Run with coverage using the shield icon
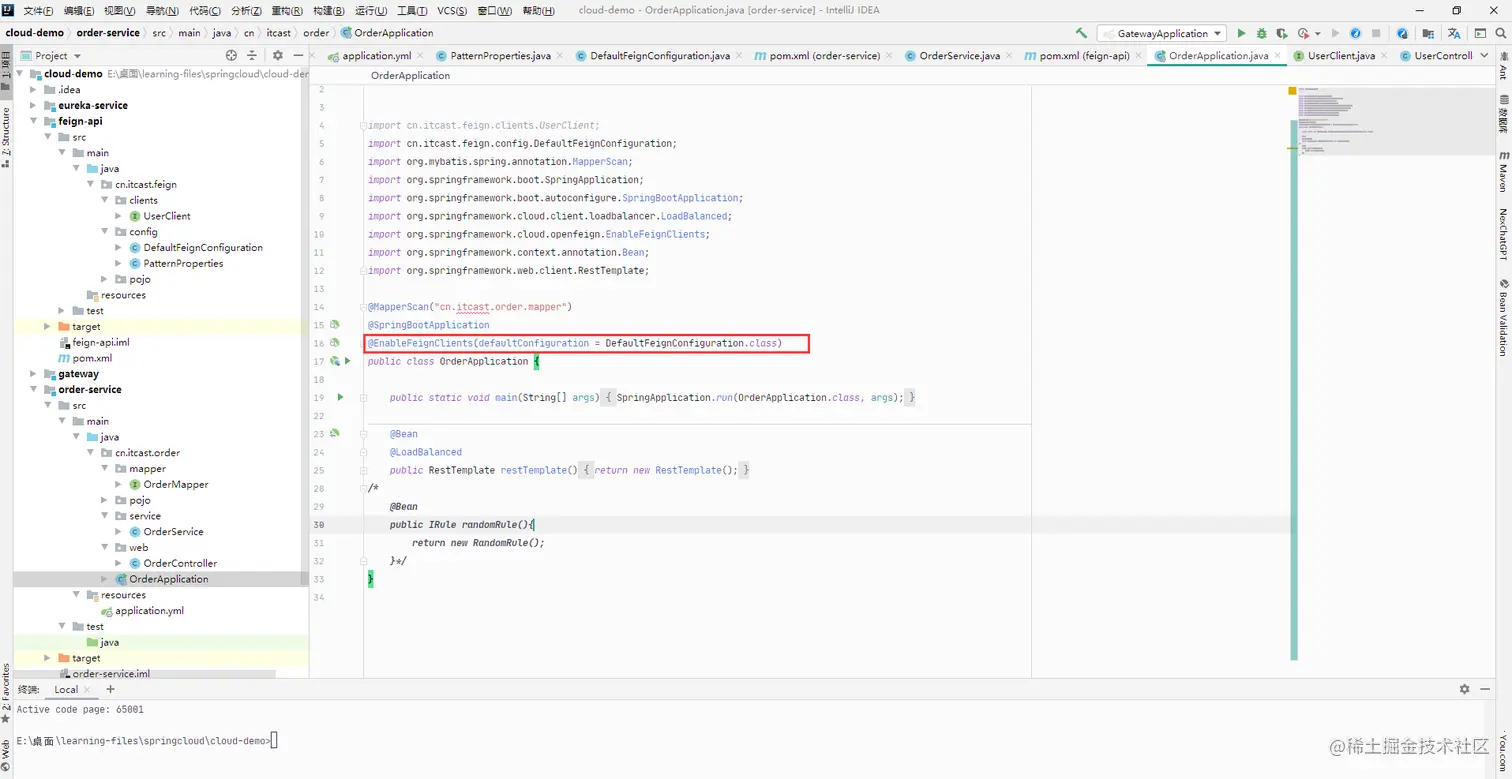The width and height of the screenshot is (1512, 779). [x=1282, y=33]
